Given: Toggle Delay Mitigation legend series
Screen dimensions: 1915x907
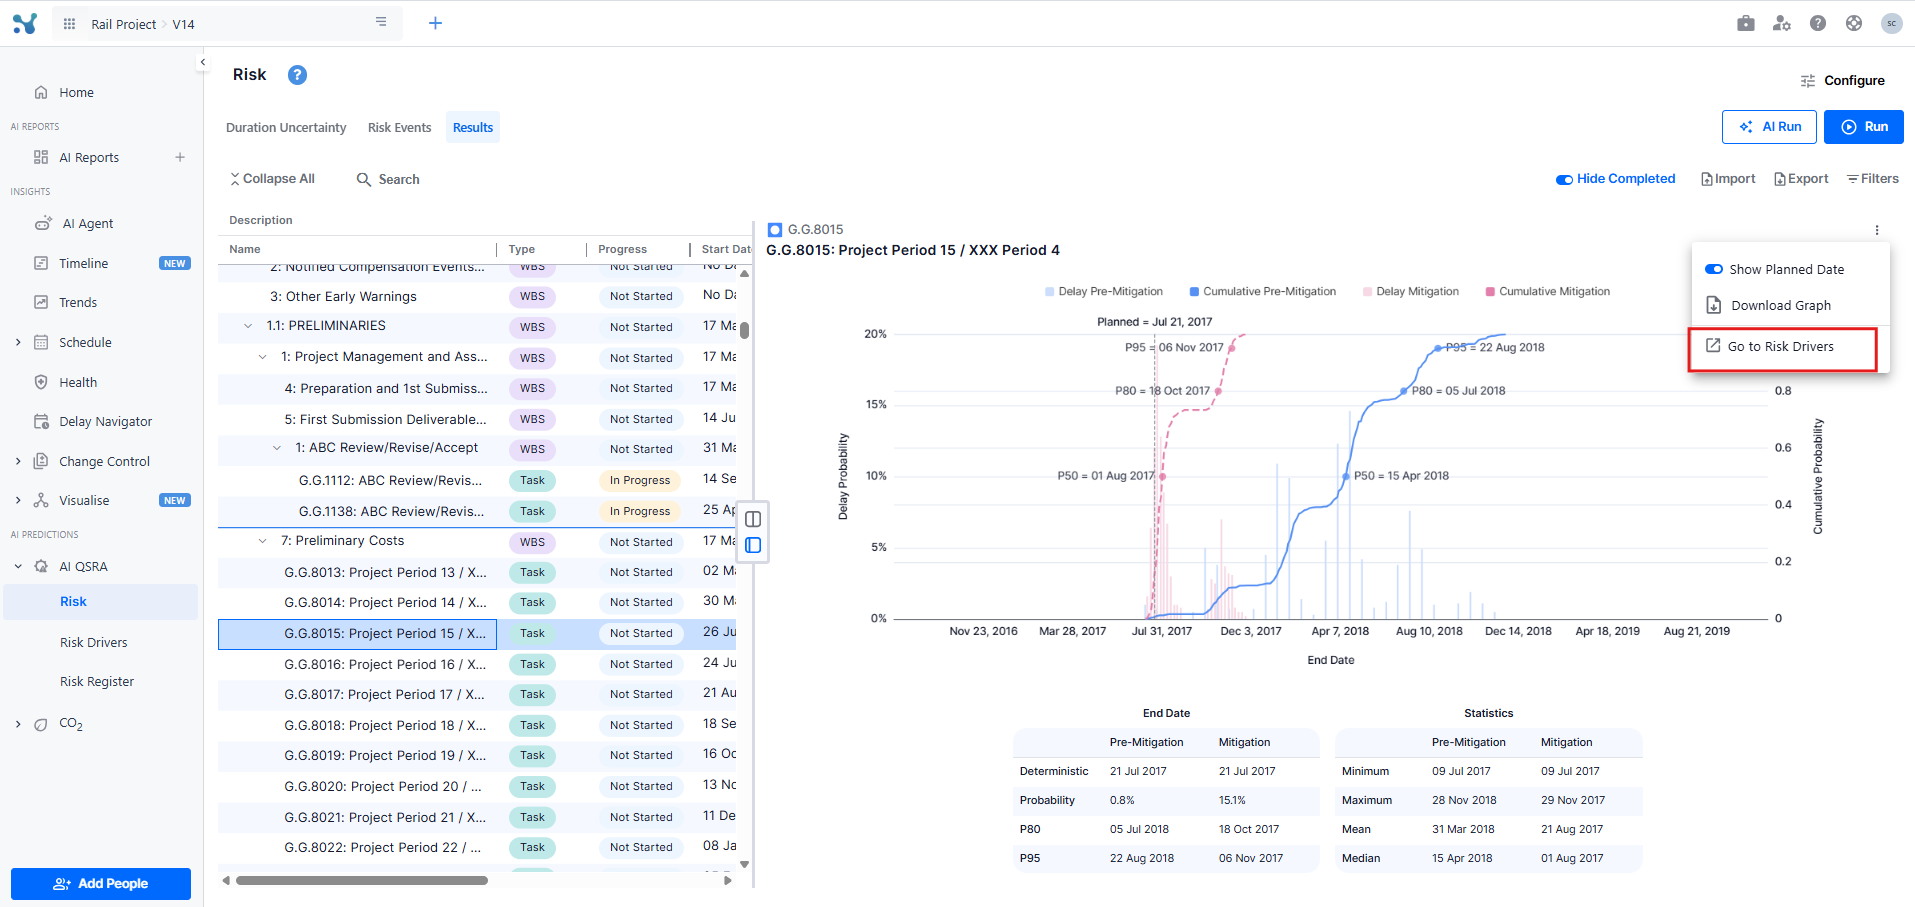Looking at the screenshot, I should 1410,292.
